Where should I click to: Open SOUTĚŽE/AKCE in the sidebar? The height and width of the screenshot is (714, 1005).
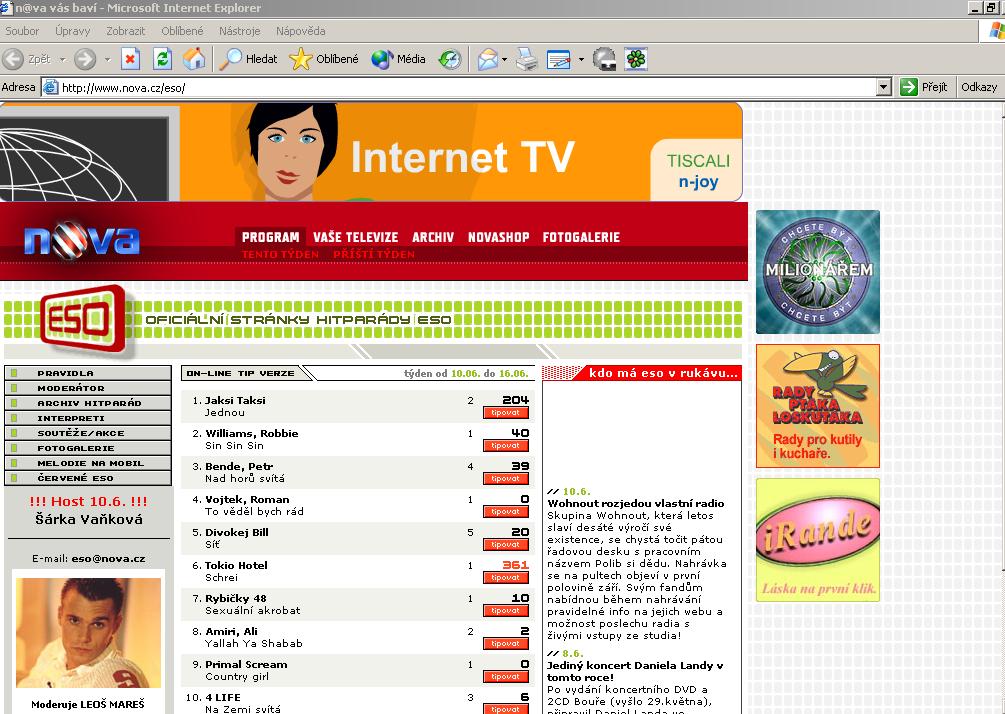88,433
